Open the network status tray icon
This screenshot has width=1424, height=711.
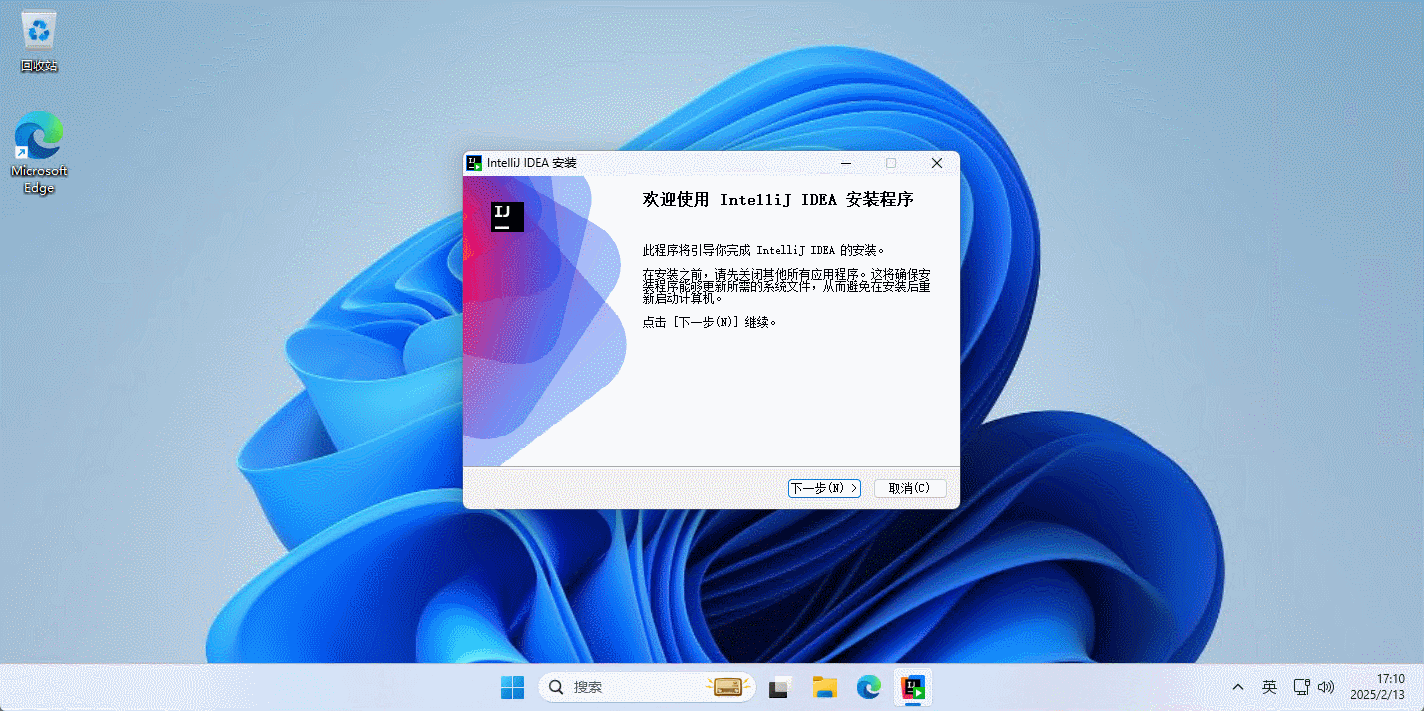pos(1301,687)
